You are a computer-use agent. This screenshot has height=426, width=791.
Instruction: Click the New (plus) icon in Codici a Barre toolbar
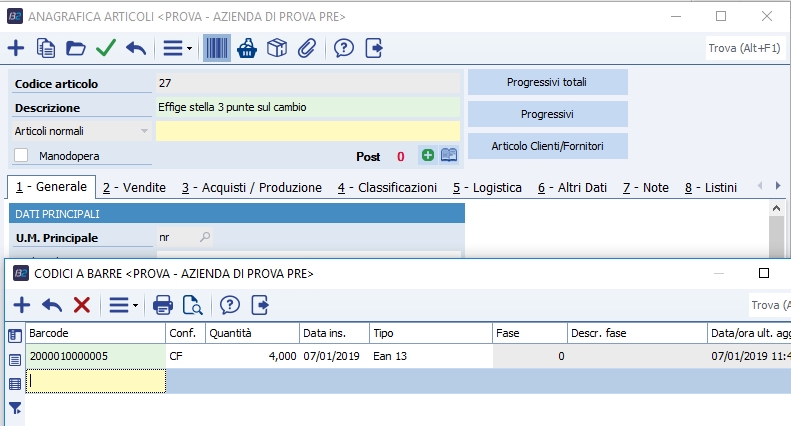pos(22,305)
